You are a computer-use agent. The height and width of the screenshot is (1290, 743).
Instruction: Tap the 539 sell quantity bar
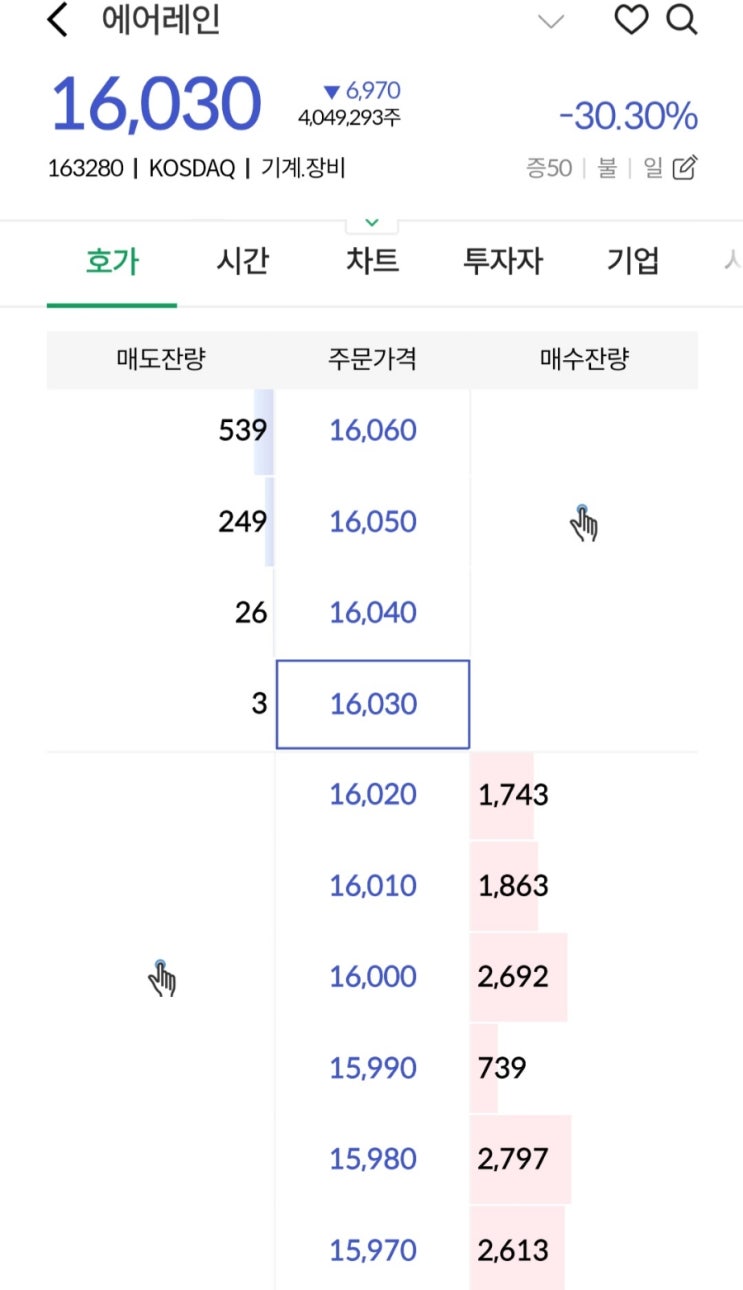click(x=243, y=431)
